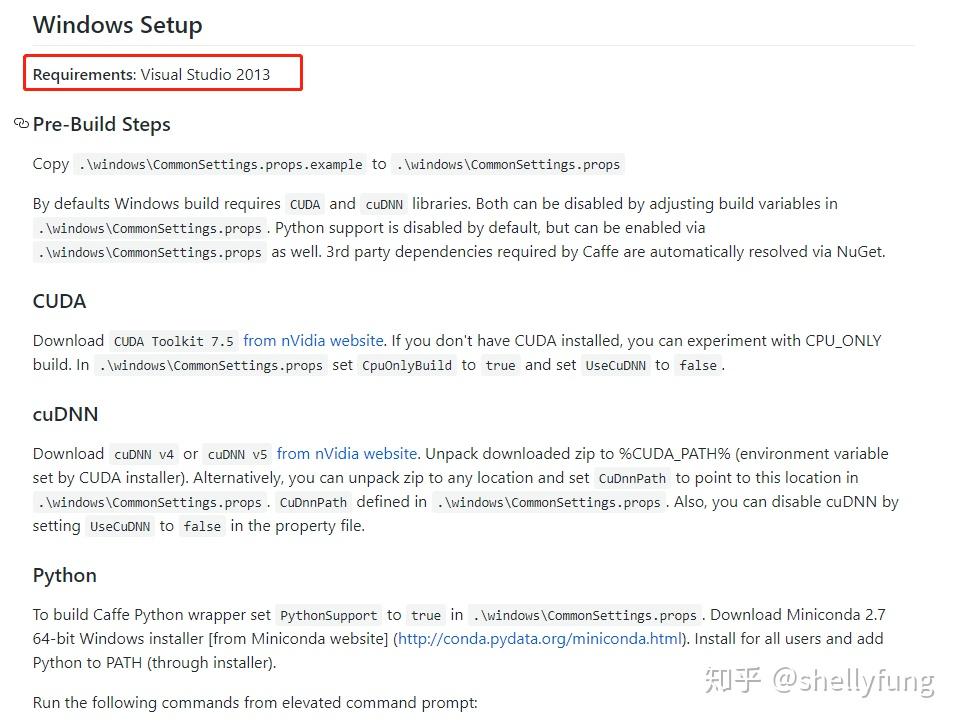
Task: Open the conda.pydata.org miniconda link
Action: point(539,639)
